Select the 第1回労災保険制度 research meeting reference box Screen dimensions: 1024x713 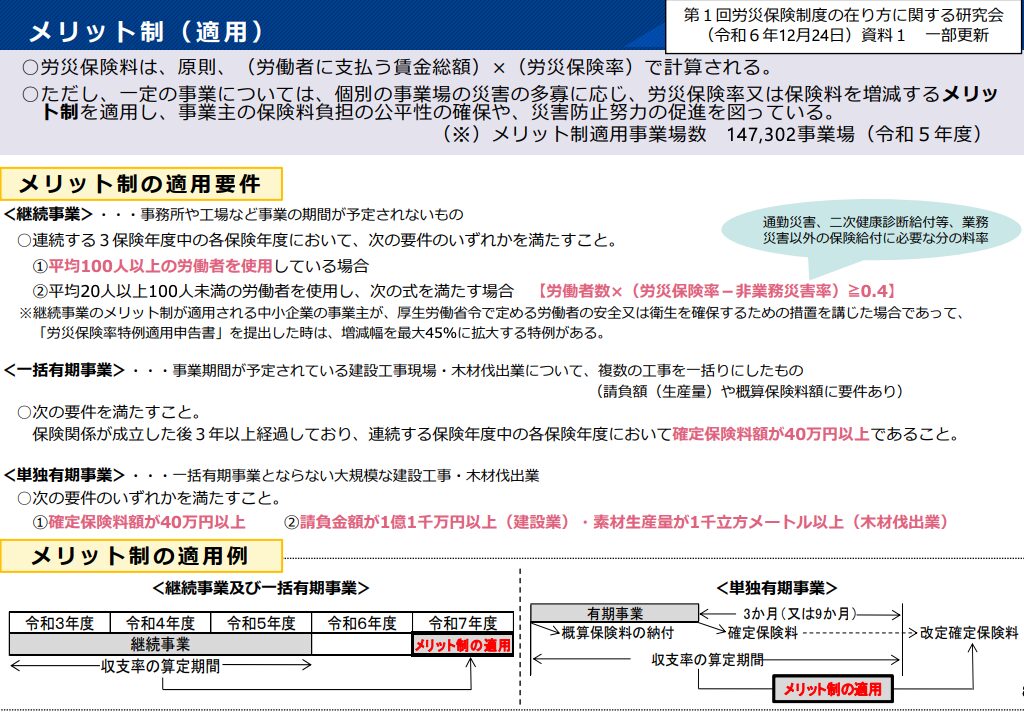[844, 26]
